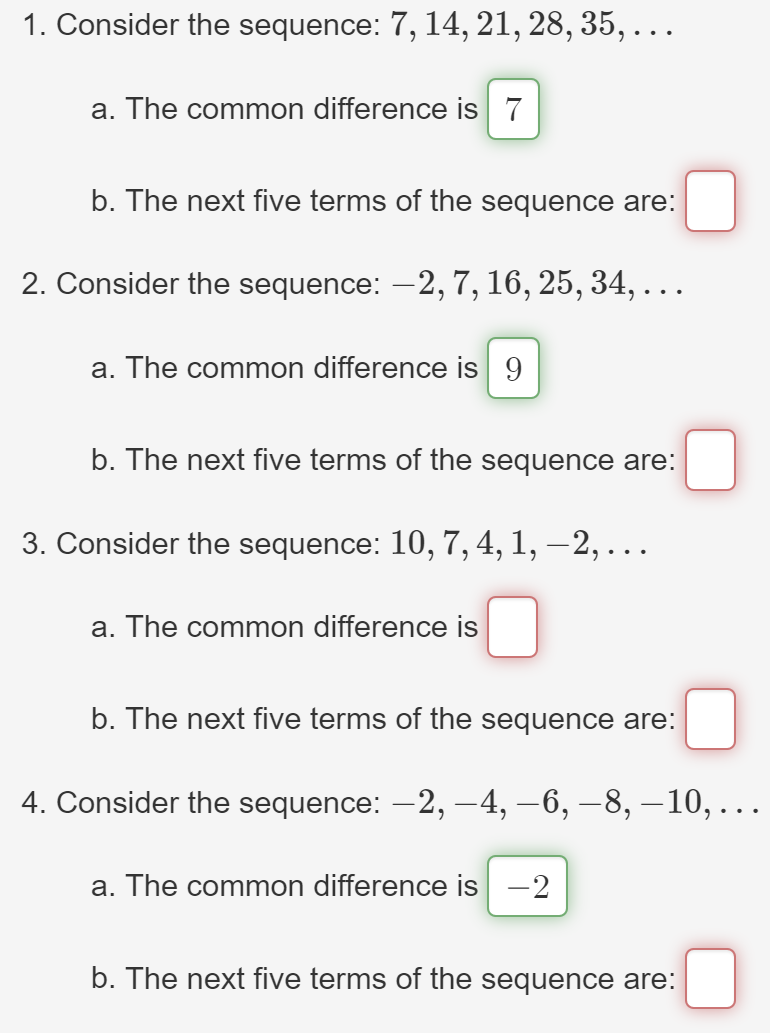This screenshot has width=770, height=1033.
Task: Click question 1 part b next five terms text
Action: [x=383, y=201]
